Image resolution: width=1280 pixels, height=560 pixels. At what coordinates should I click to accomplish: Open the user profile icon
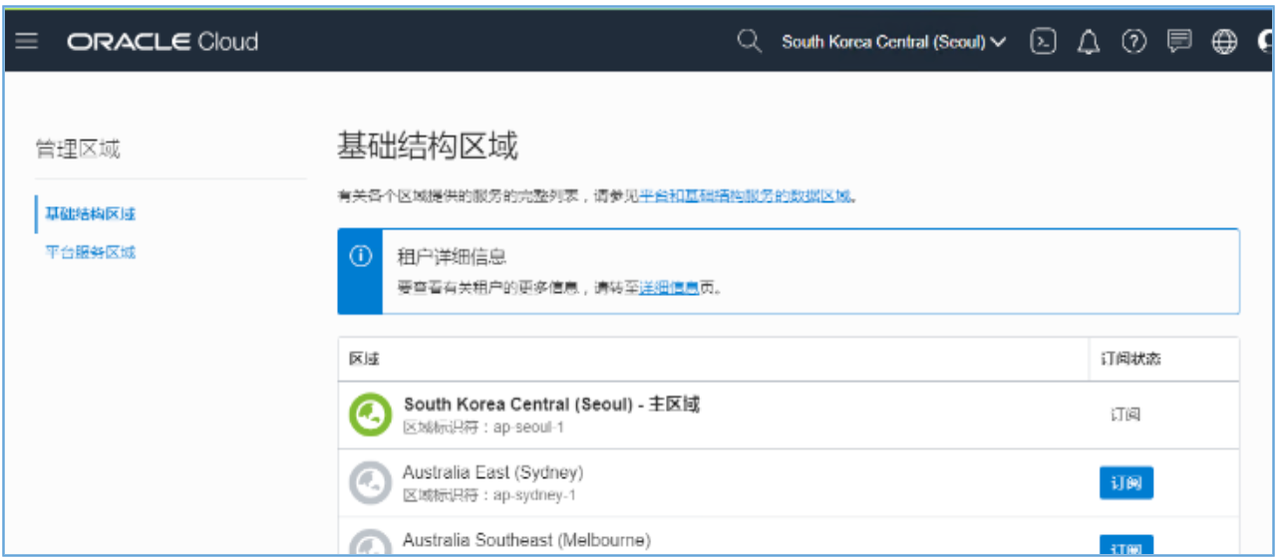[x=1266, y=42]
